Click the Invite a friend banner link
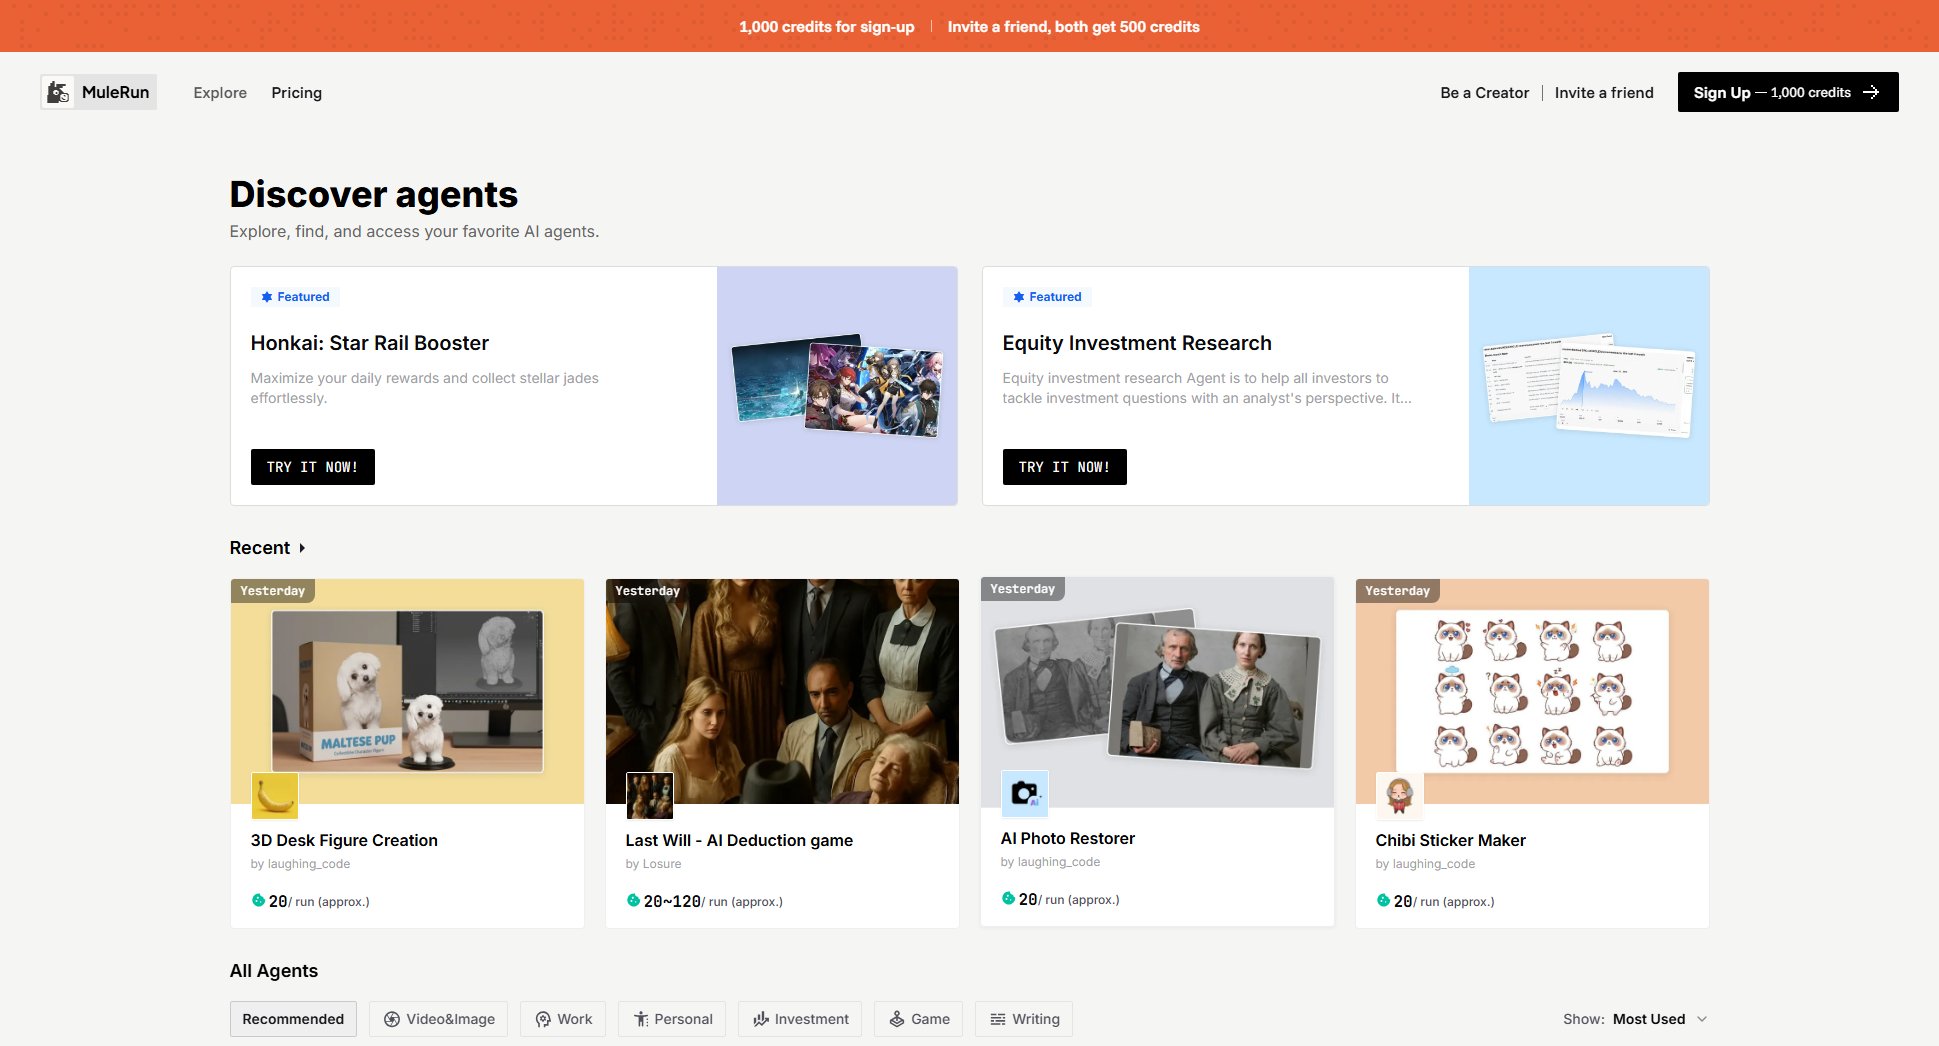Screen dimensions: 1939x1046 coord(1073,27)
